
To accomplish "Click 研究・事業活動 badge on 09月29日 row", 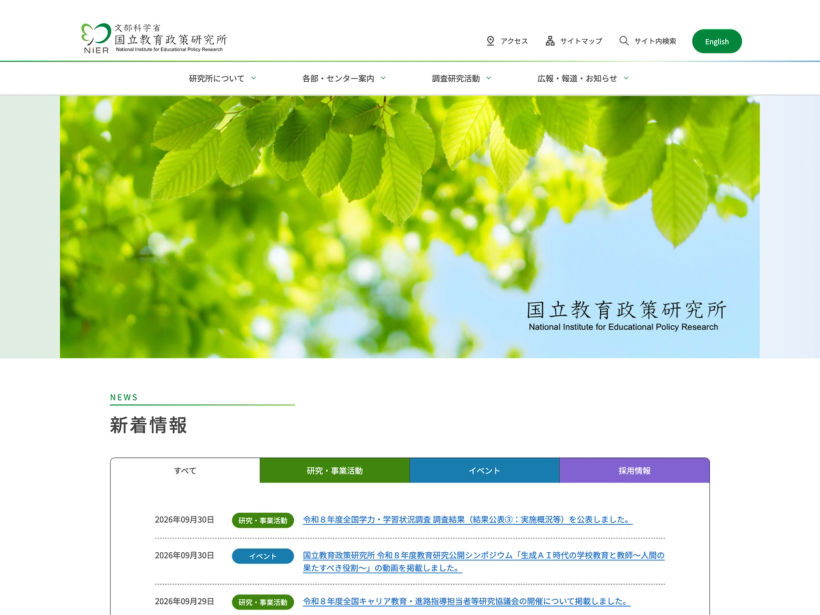I will pyautogui.click(x=263, y=602).
